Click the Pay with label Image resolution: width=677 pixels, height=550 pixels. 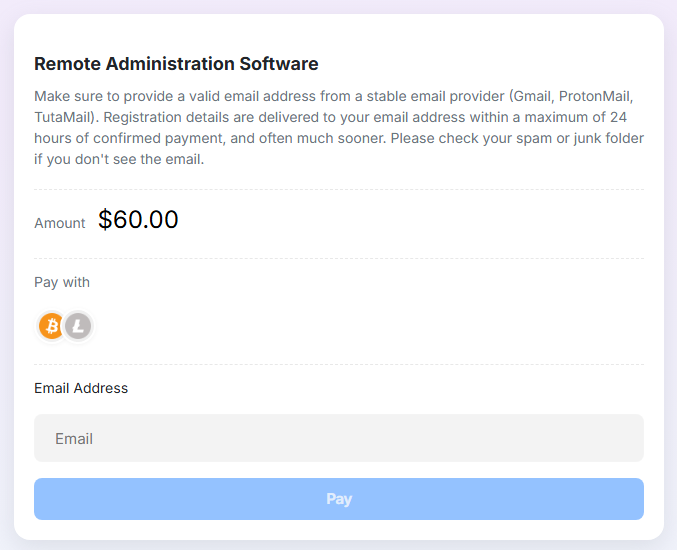coord(62,282)
